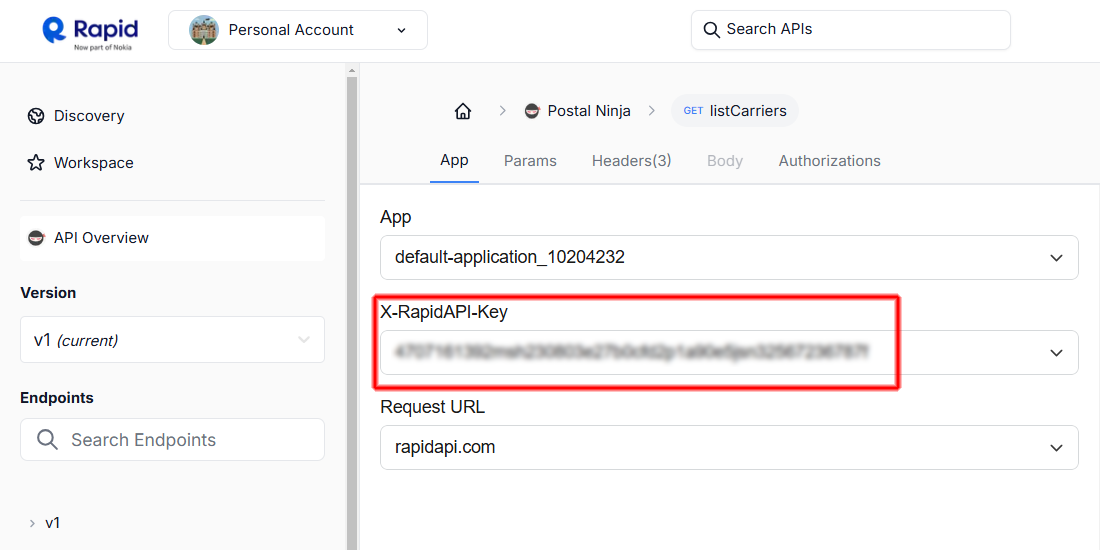The height and width of the screenshot is (550, 1100).
Task: Click the Rapid logo
Action: tap(90, 32)
